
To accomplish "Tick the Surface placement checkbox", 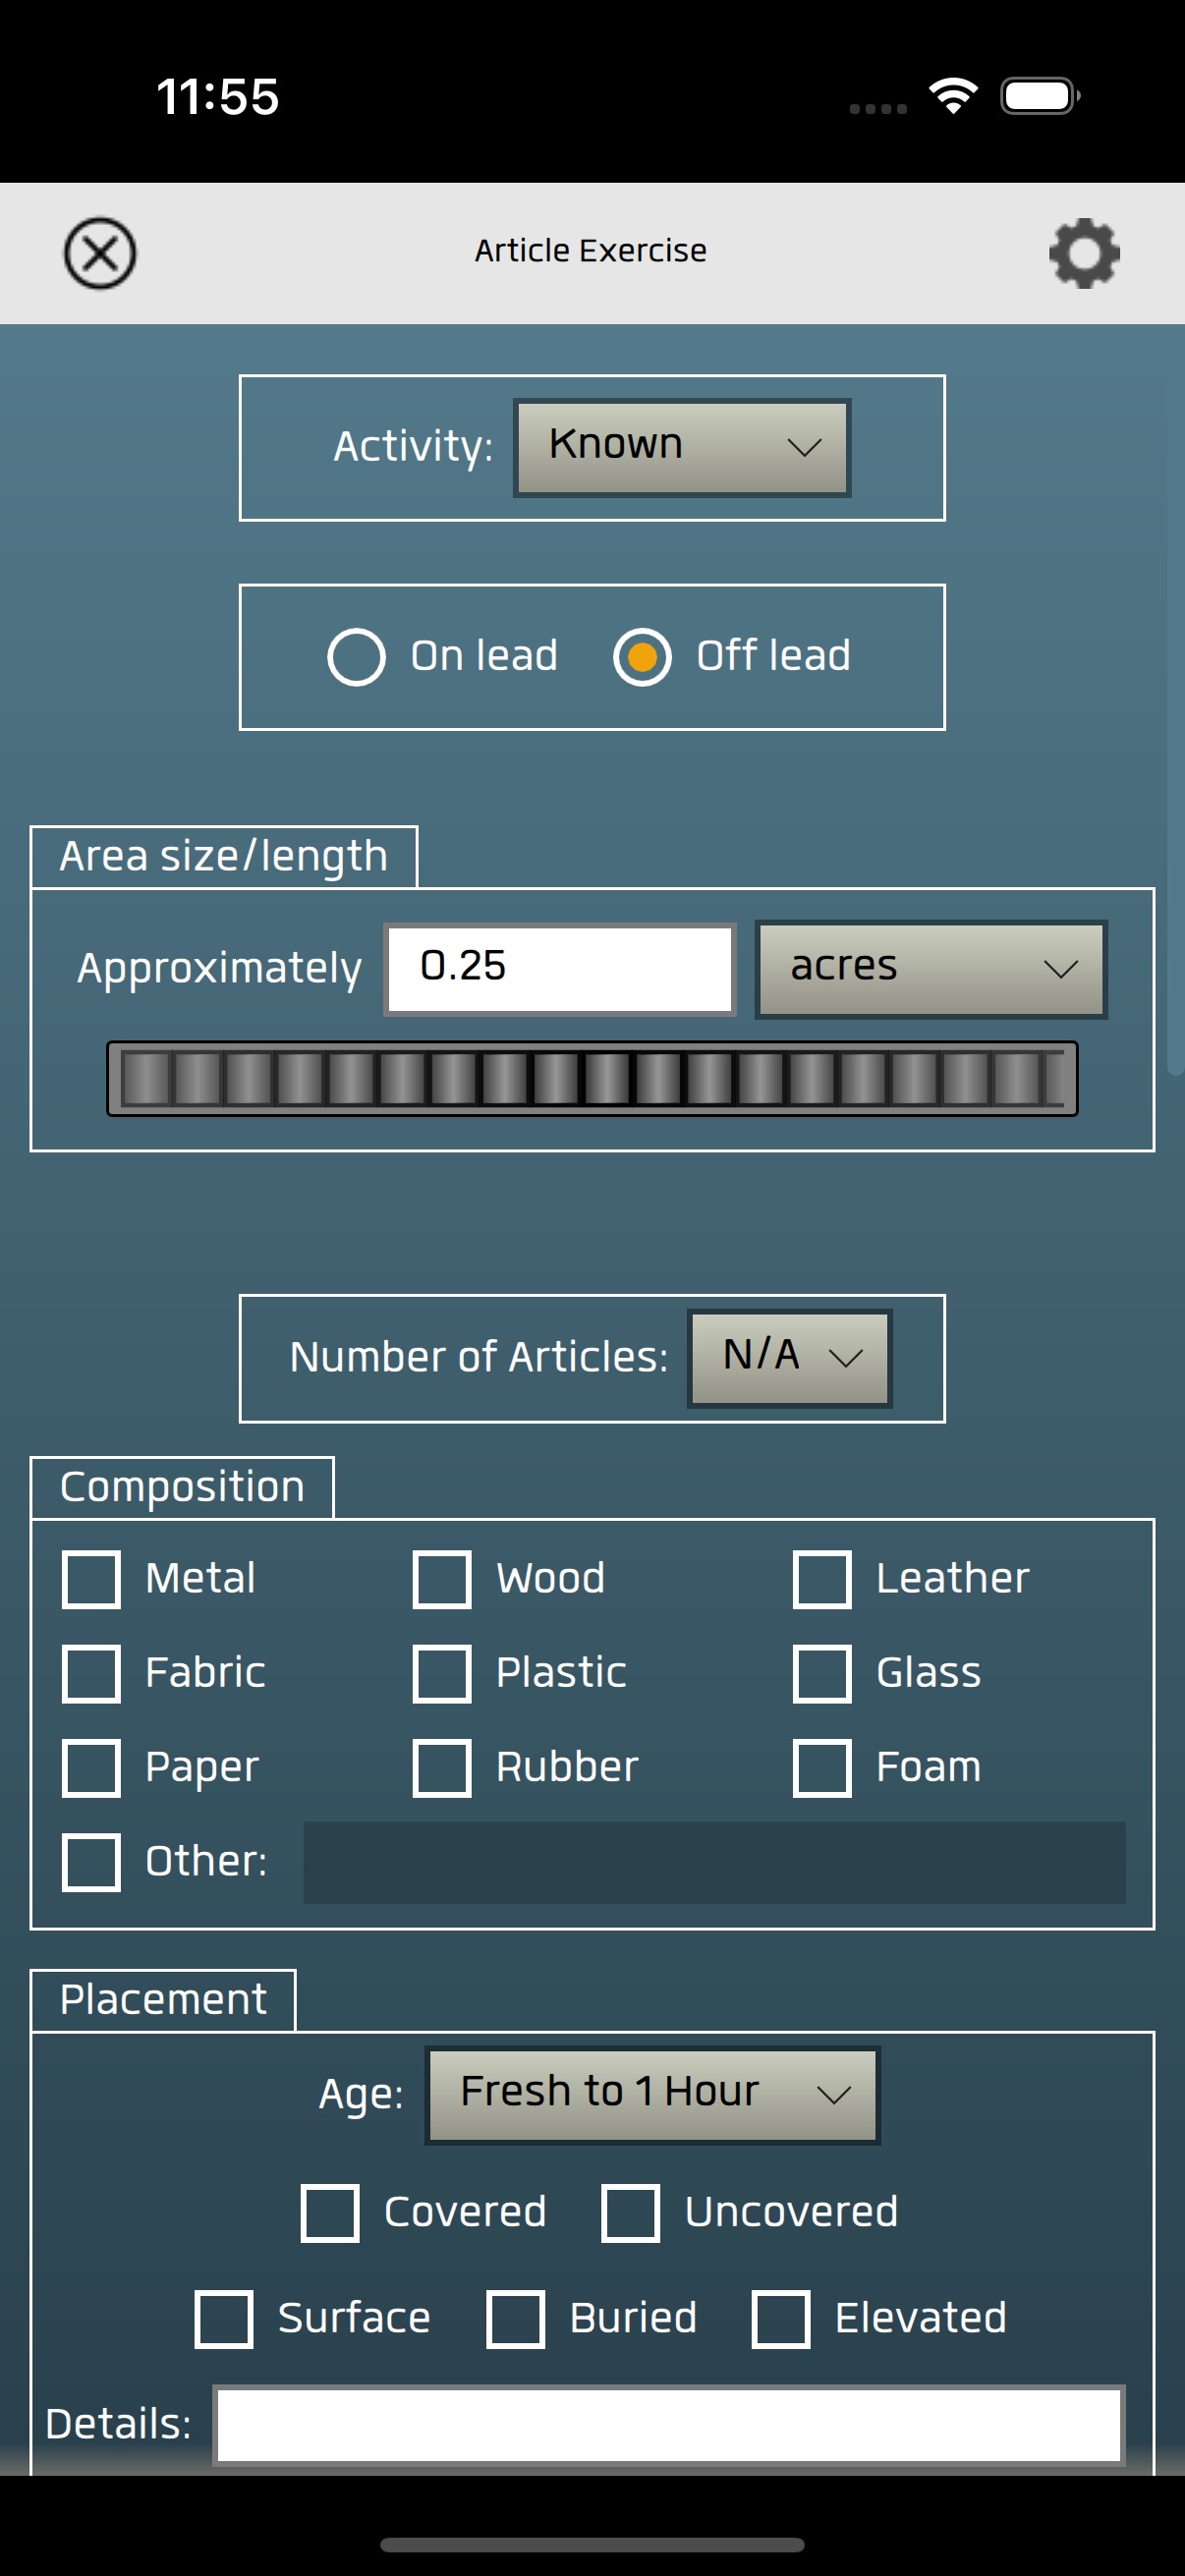I will click(223, 2319).
